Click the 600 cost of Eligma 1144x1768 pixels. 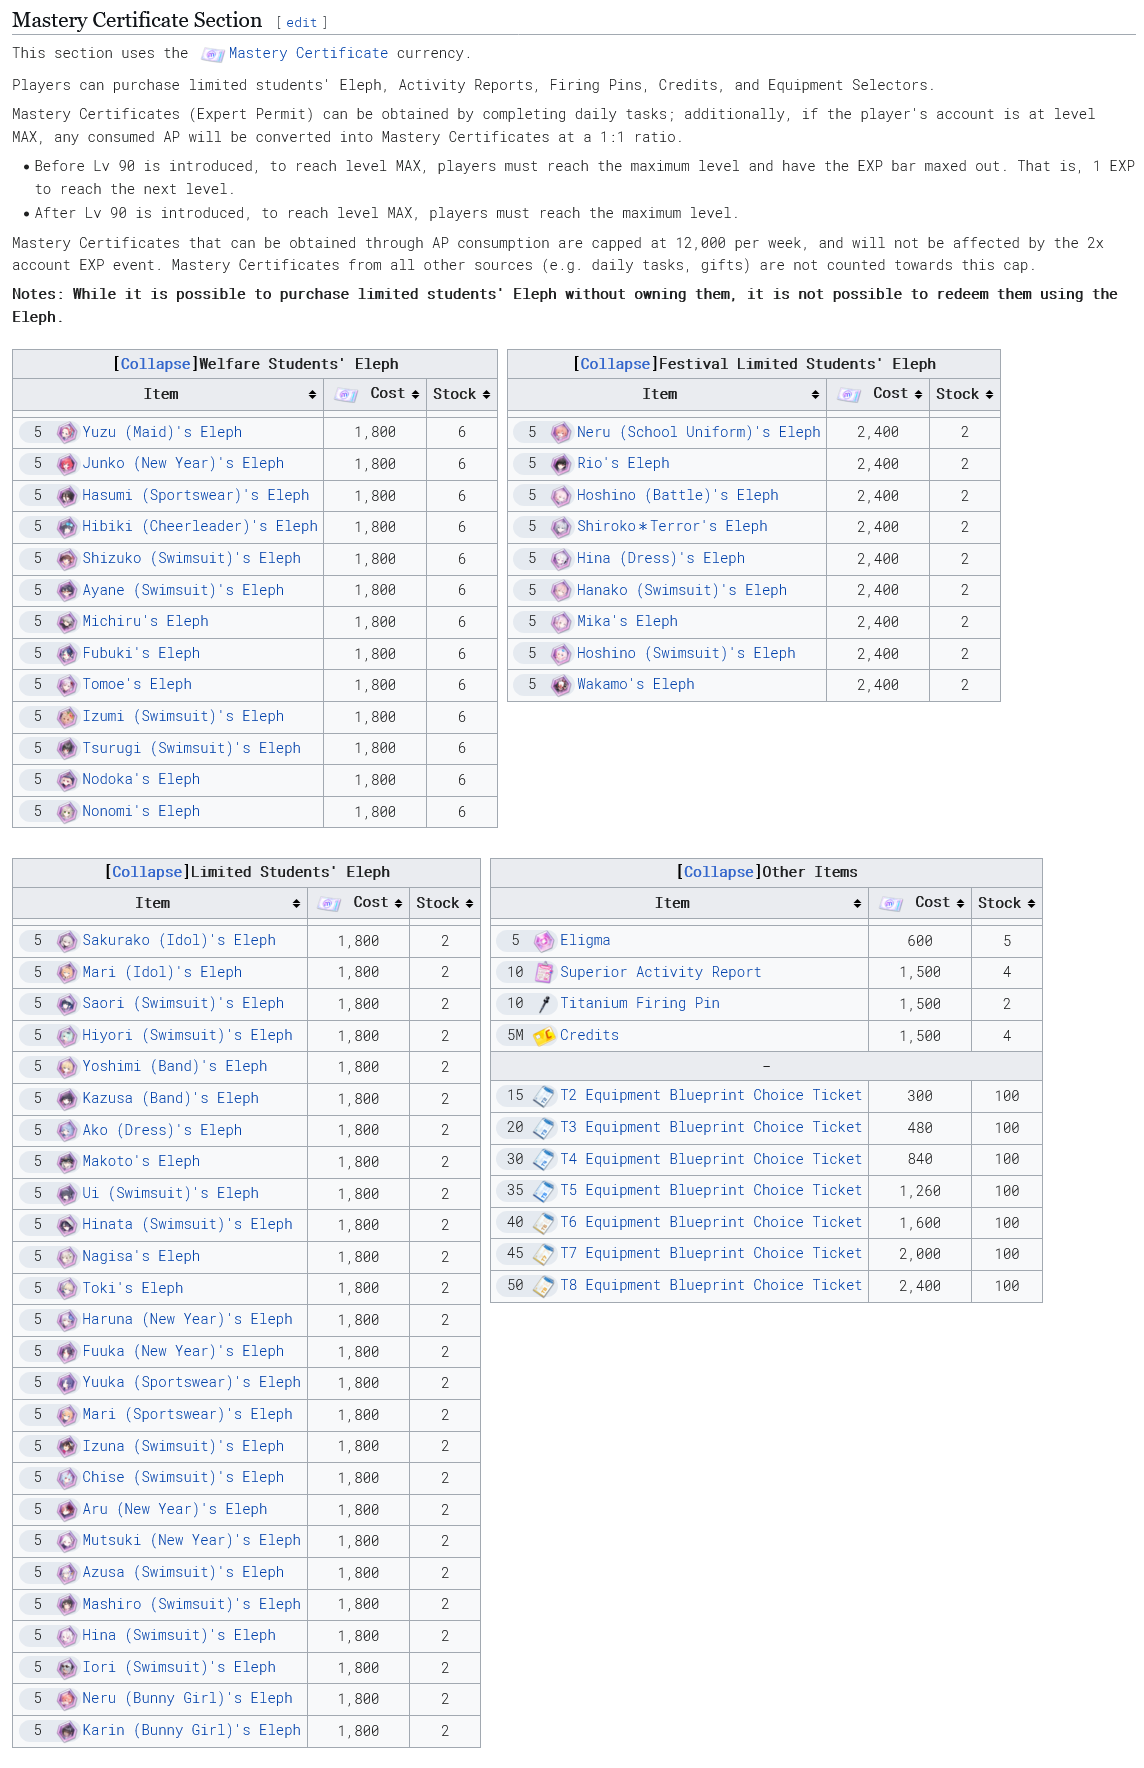[x=920, y=941]
